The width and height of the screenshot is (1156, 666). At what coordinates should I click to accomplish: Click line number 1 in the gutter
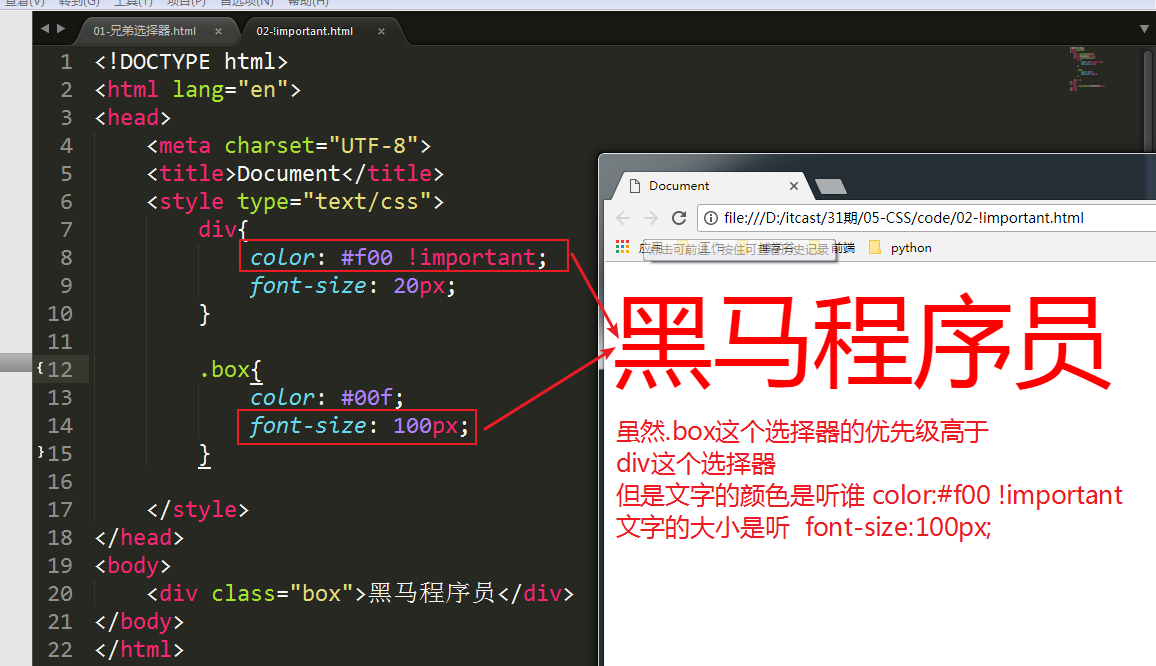tap(66, 62)
